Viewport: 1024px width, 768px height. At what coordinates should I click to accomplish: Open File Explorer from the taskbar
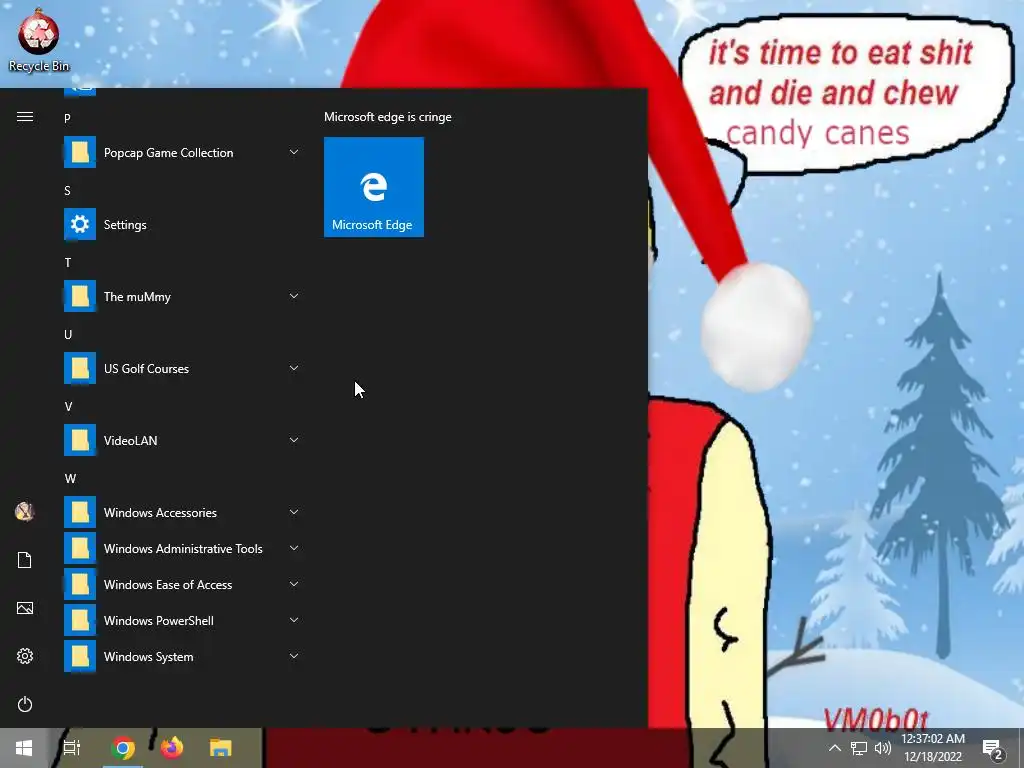click(221, 748)
